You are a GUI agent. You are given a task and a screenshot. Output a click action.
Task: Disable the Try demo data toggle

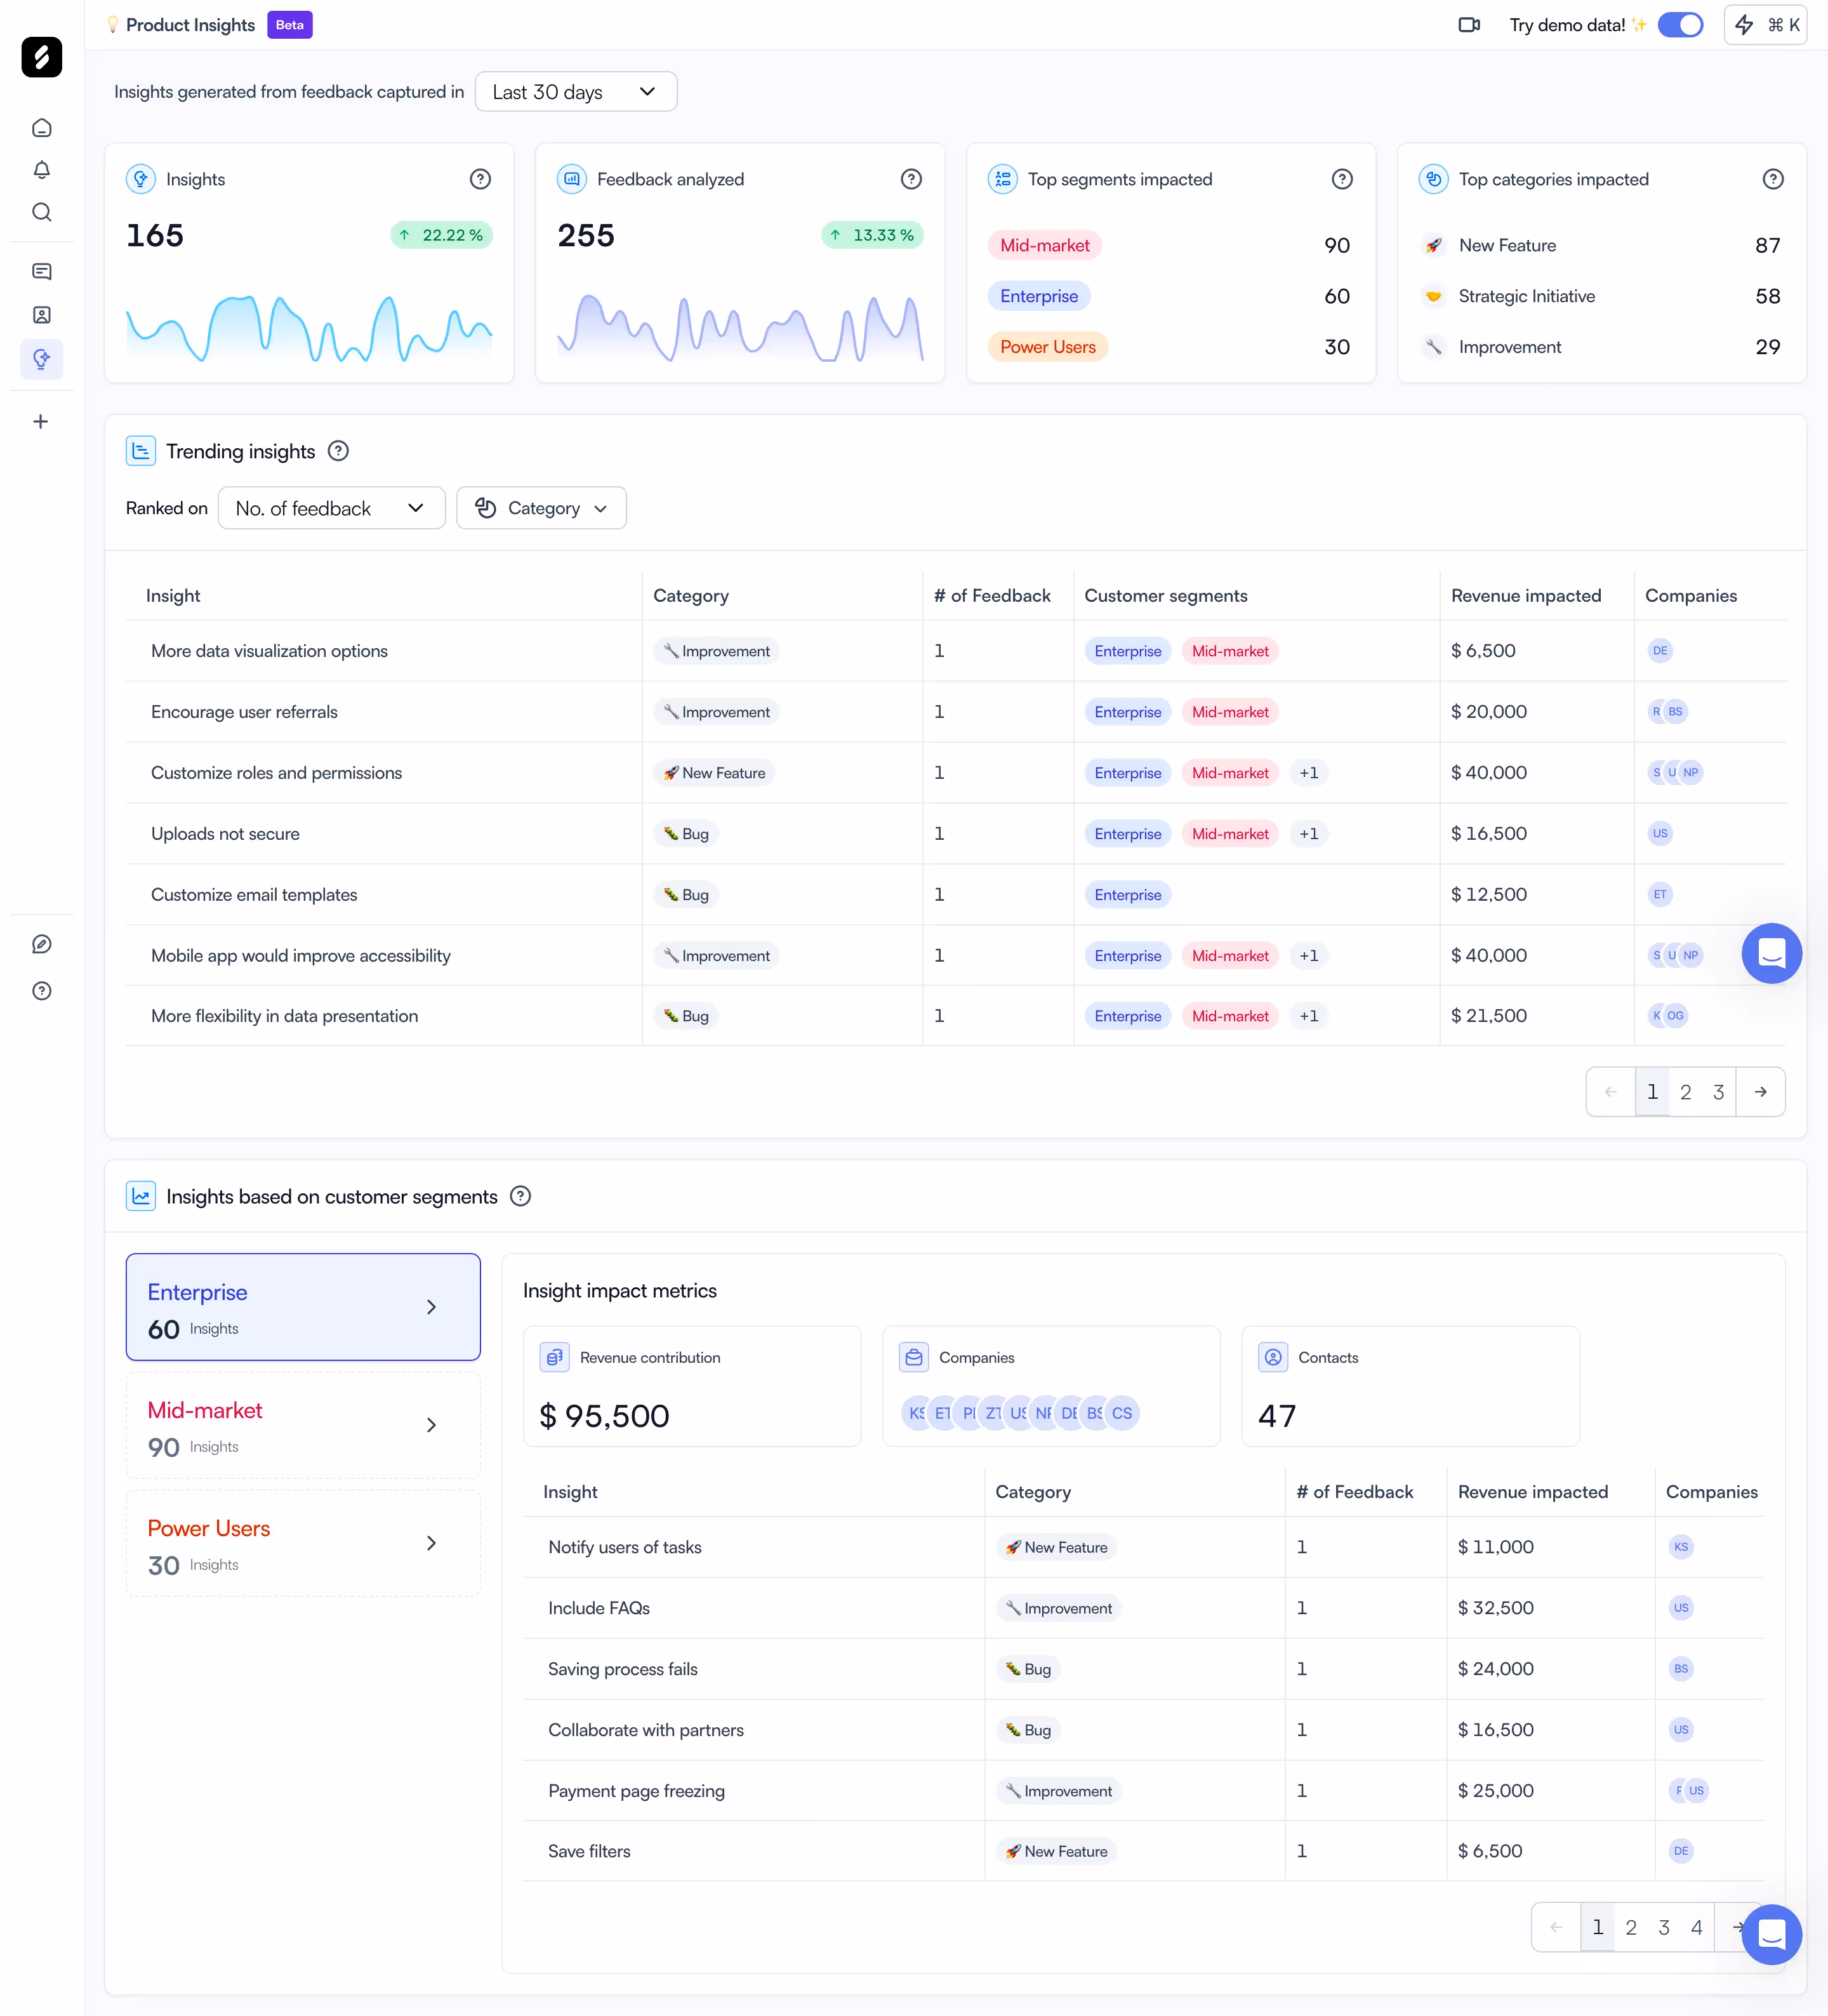[x=1681, y=24]
